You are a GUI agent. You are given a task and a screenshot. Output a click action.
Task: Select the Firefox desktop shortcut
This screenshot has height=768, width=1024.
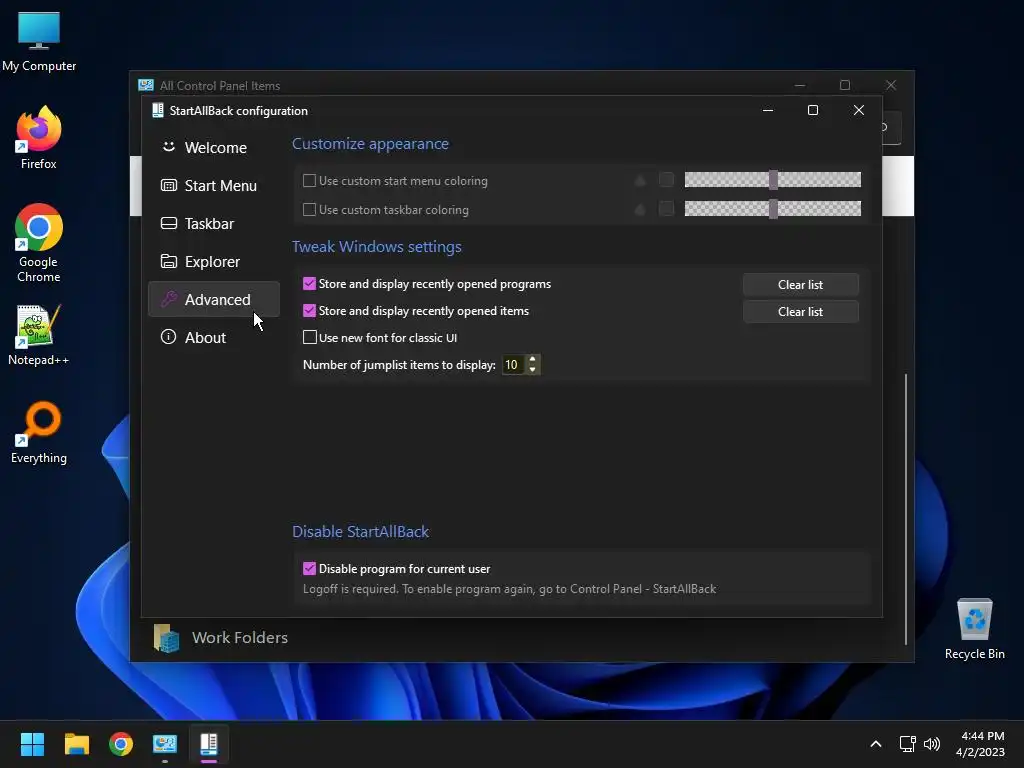pyautogui.click(x=39, y=138)
